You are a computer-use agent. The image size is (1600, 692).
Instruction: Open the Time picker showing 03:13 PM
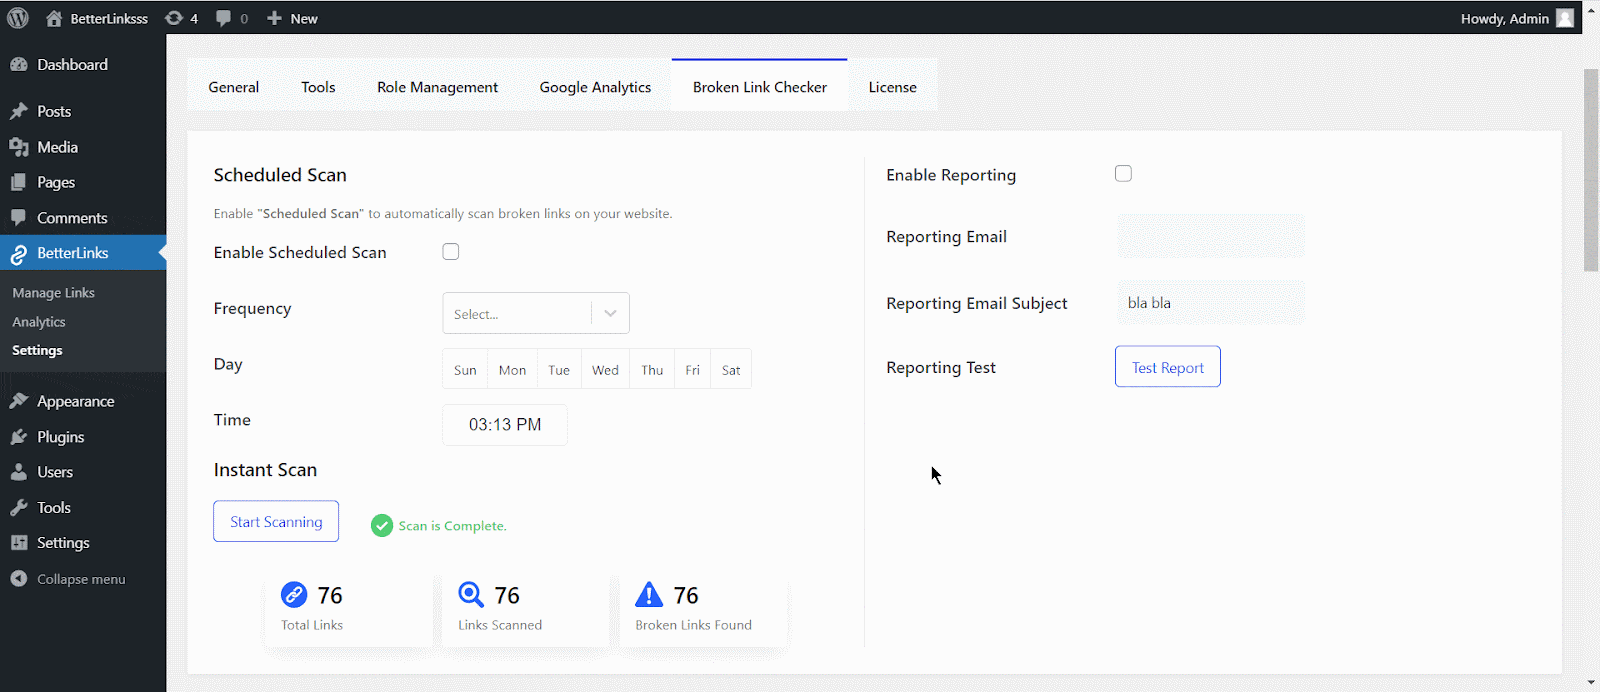[505, 425]
